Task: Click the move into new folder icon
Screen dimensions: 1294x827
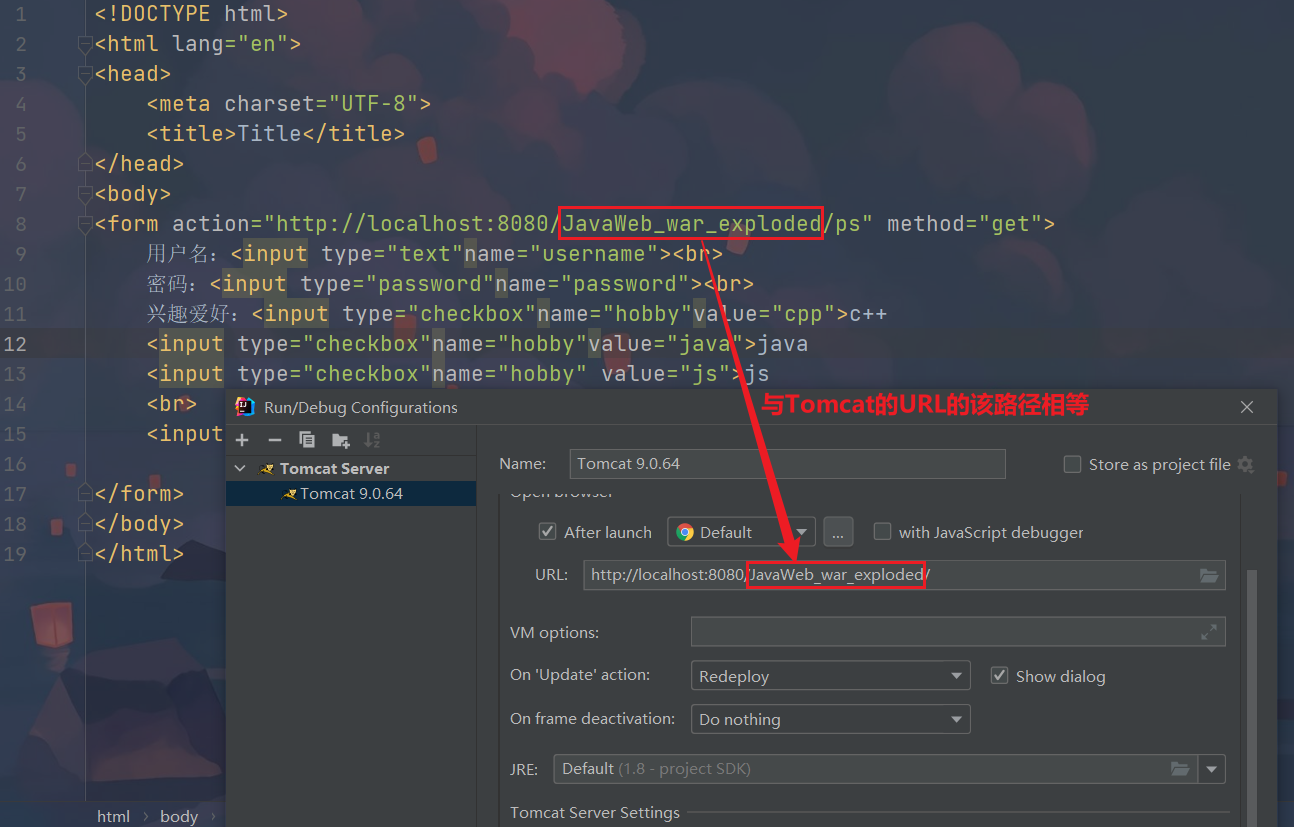Action: (x=341, y=440)
